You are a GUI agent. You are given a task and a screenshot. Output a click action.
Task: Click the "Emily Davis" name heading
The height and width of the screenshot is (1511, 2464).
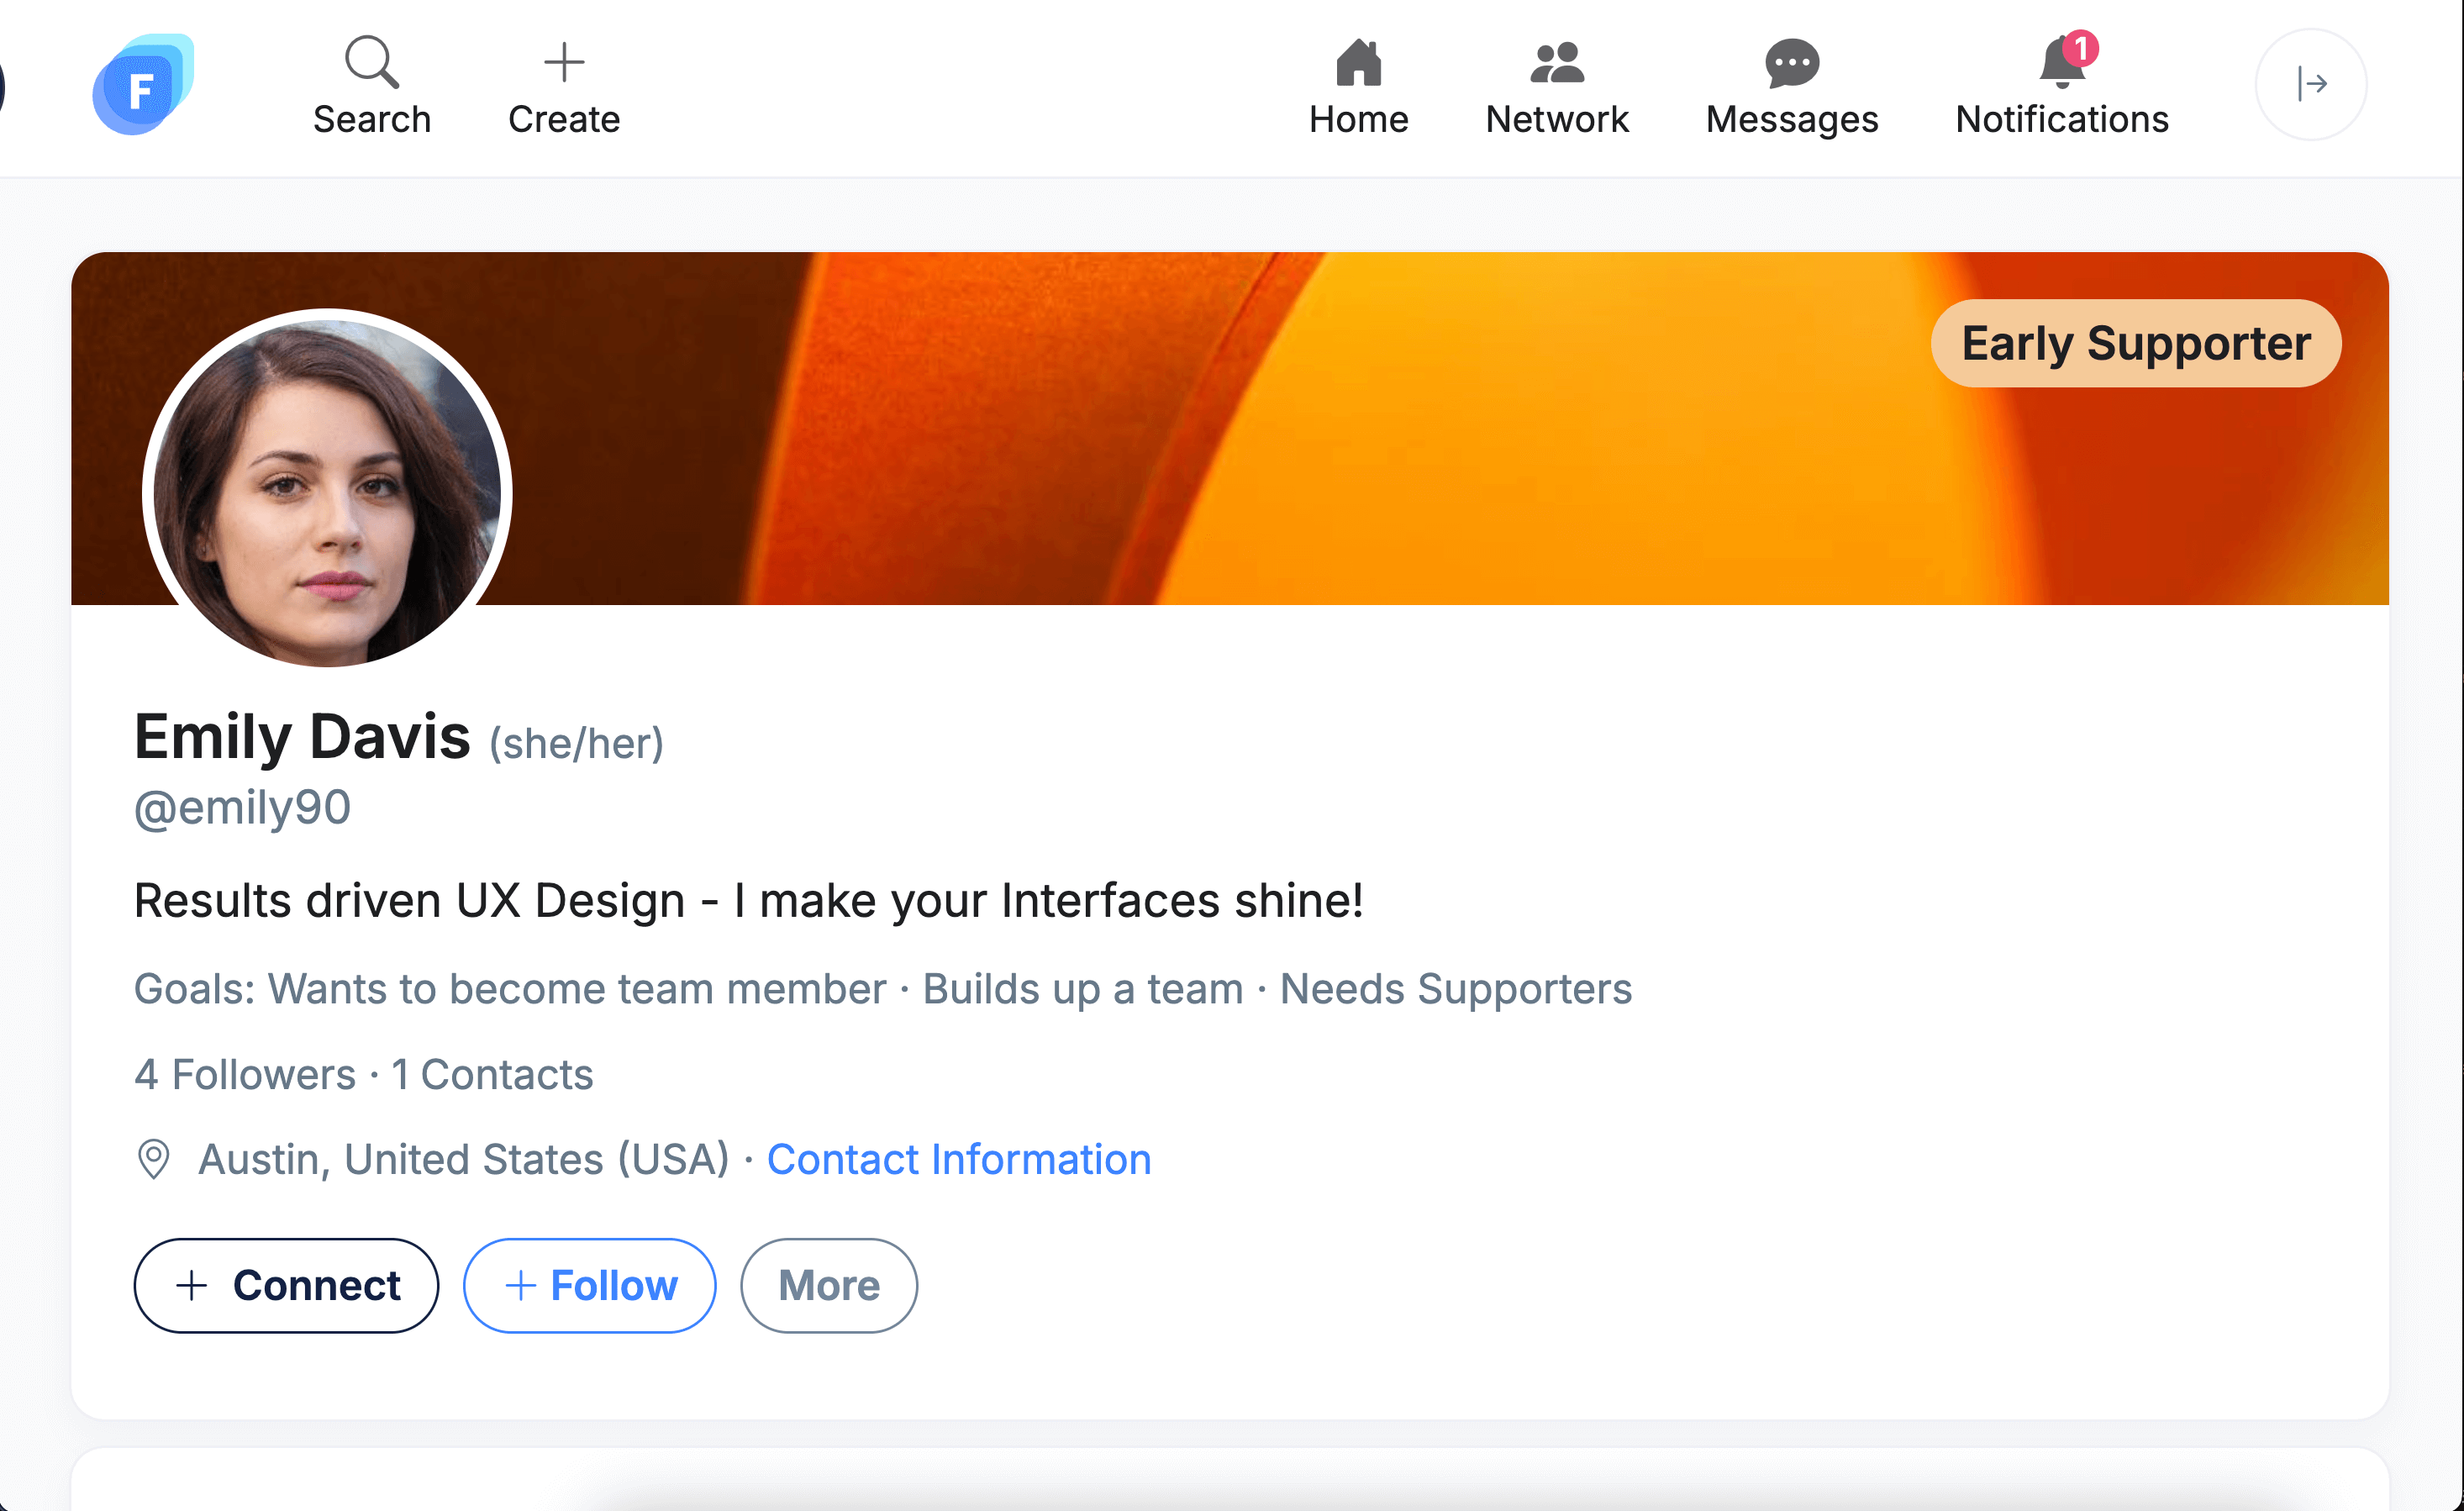[302, 737]
